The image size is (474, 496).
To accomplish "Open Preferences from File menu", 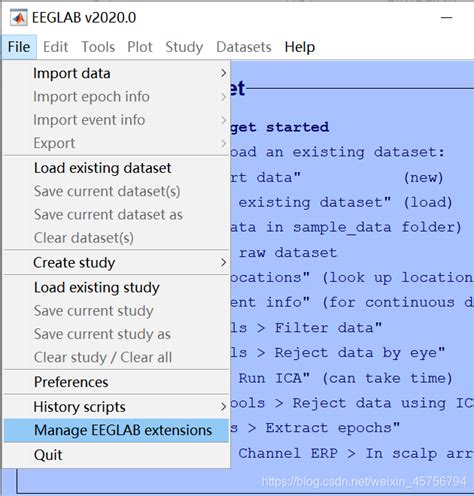I will 116,382.
